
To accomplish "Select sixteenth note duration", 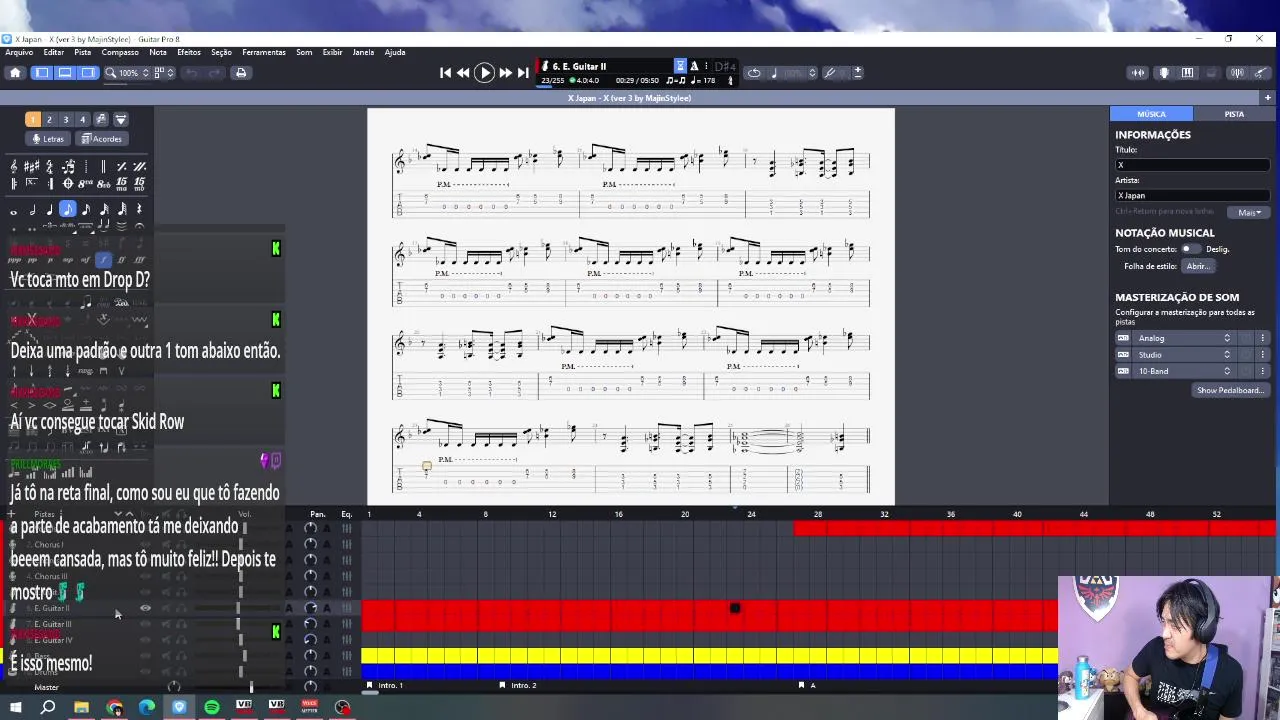I will 86,209.
